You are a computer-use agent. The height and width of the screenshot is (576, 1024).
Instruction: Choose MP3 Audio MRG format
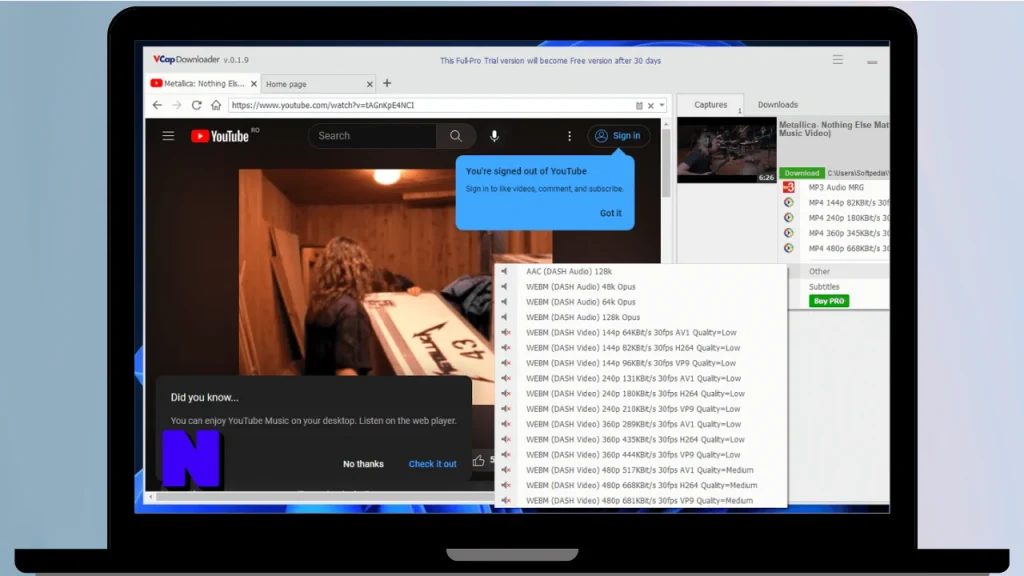click(836, 187)
